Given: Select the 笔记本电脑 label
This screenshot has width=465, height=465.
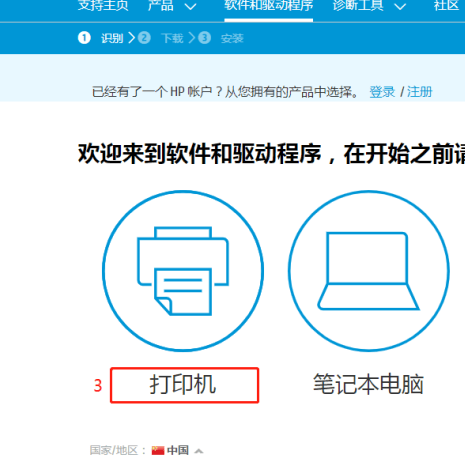Looking at the screenshot, I should [368, 385].
